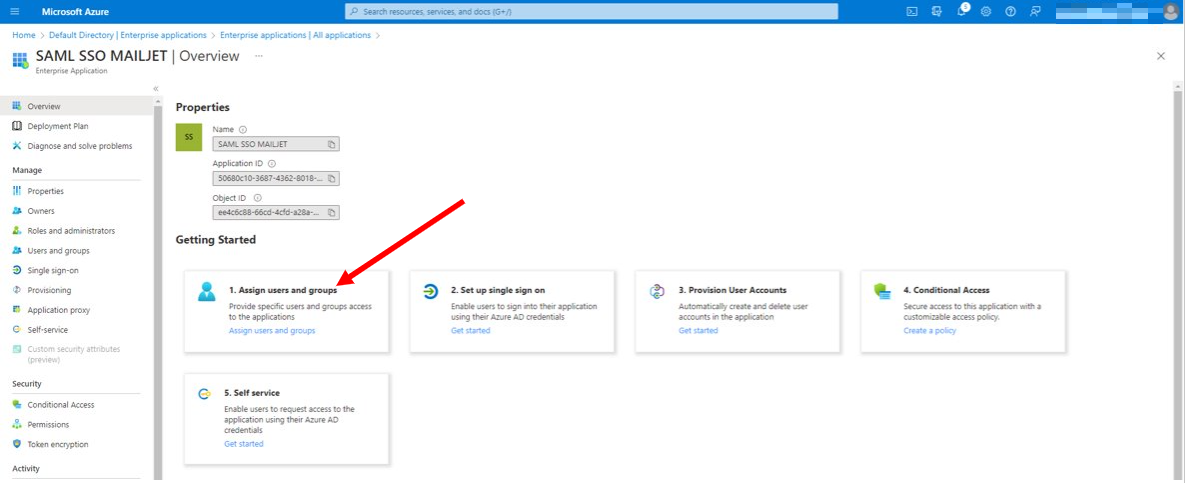Viewport: 1185px width, 483px height.
Task: Click the Assign users and groups card icon
Action: pyautogui.click(x=206, y=292)
